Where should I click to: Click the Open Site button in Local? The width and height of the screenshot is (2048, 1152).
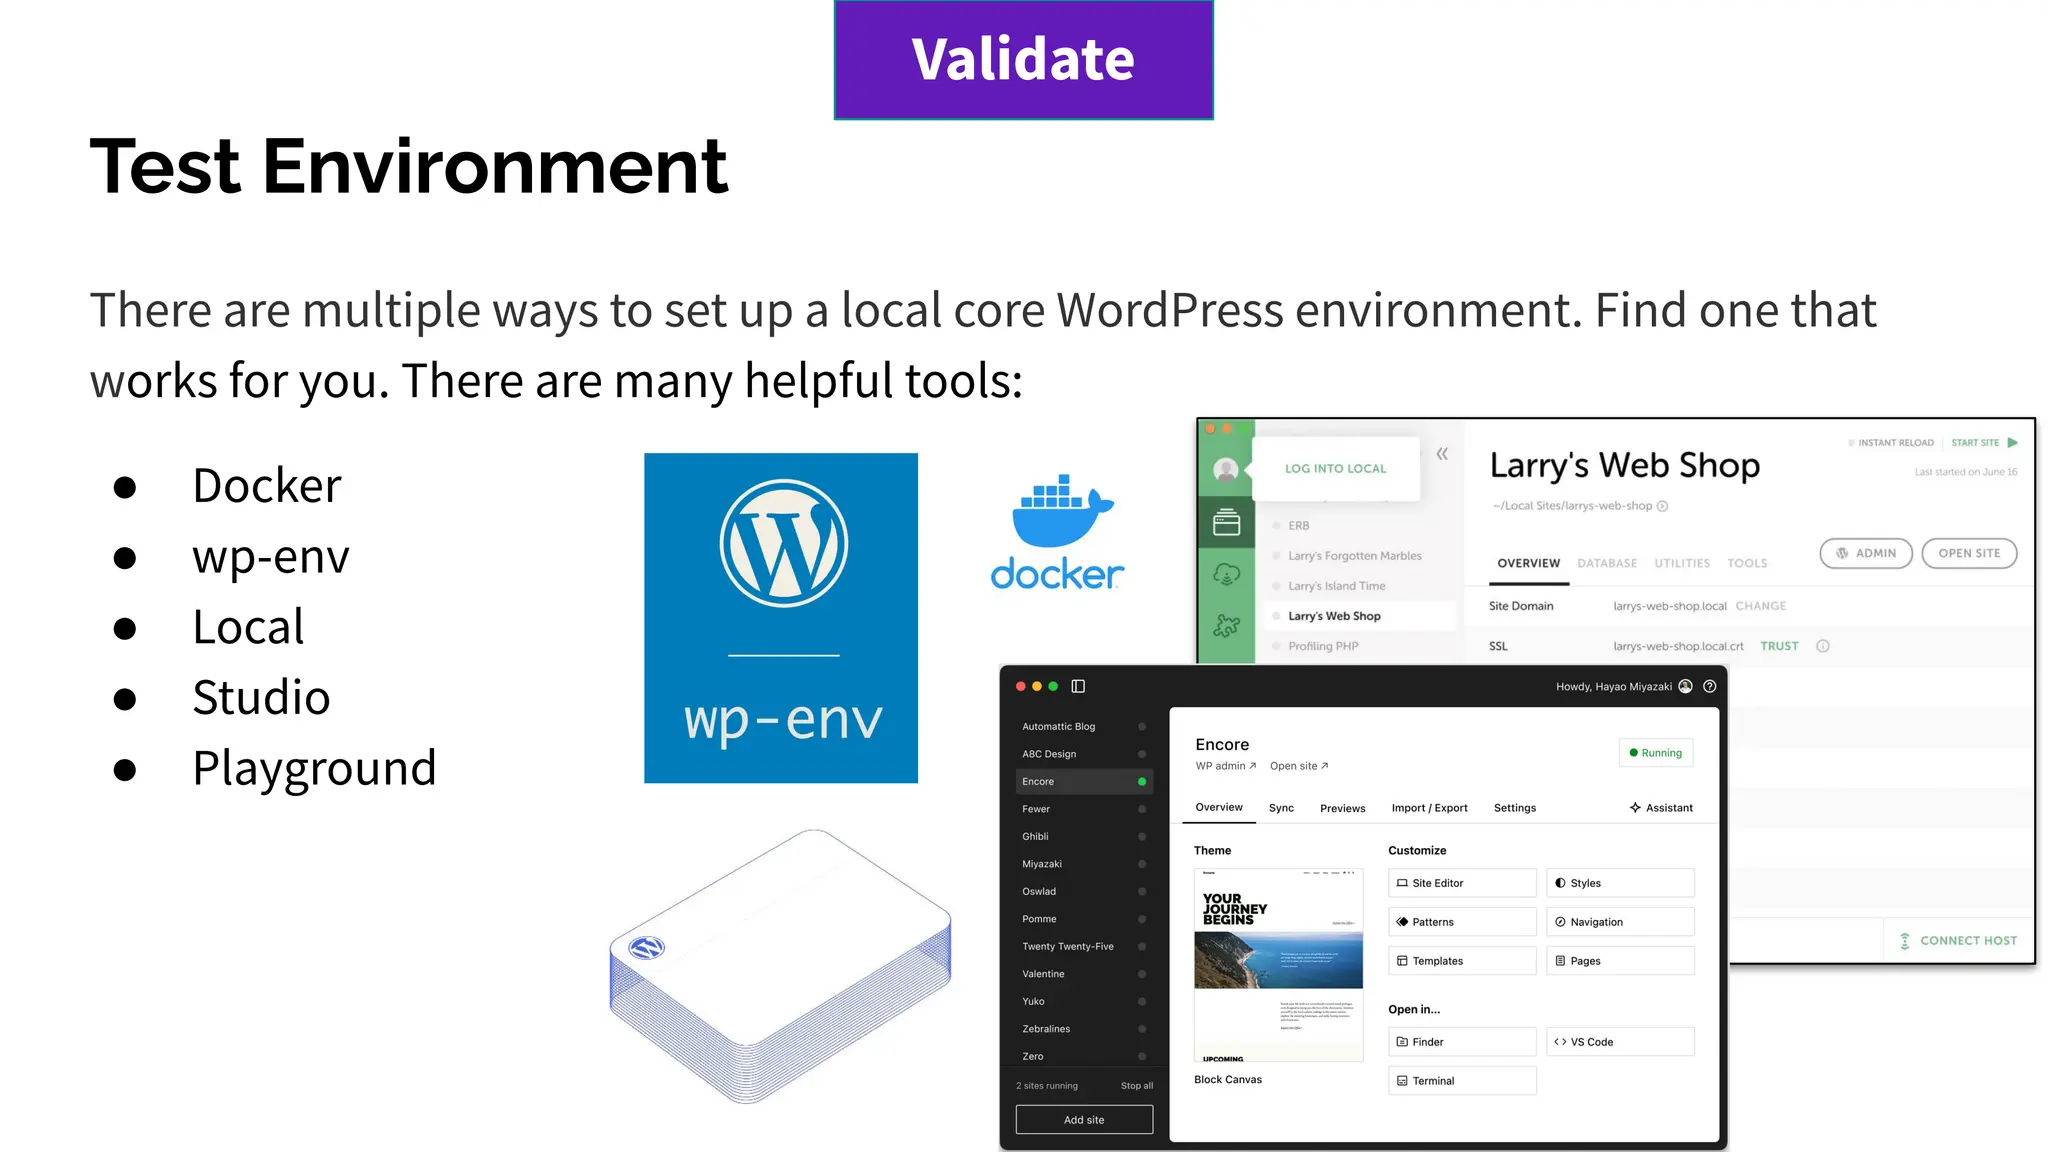click(x=1969, y=553)
